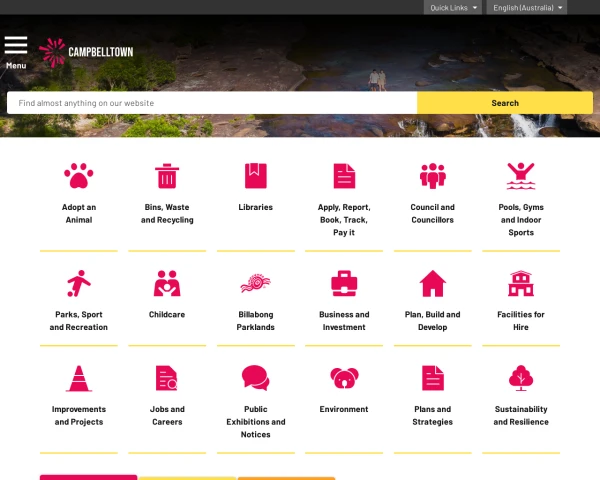Click the book Libraries icon

pyautogui.click(x=256, y=176)
